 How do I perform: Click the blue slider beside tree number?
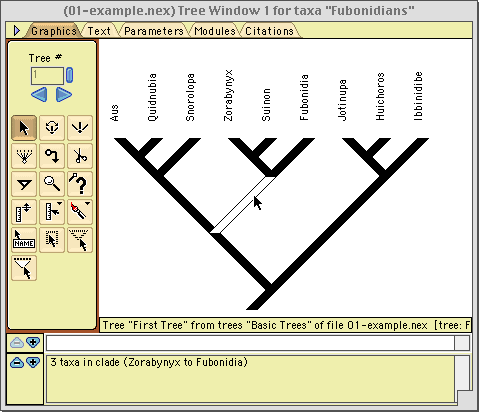(69, 75)
